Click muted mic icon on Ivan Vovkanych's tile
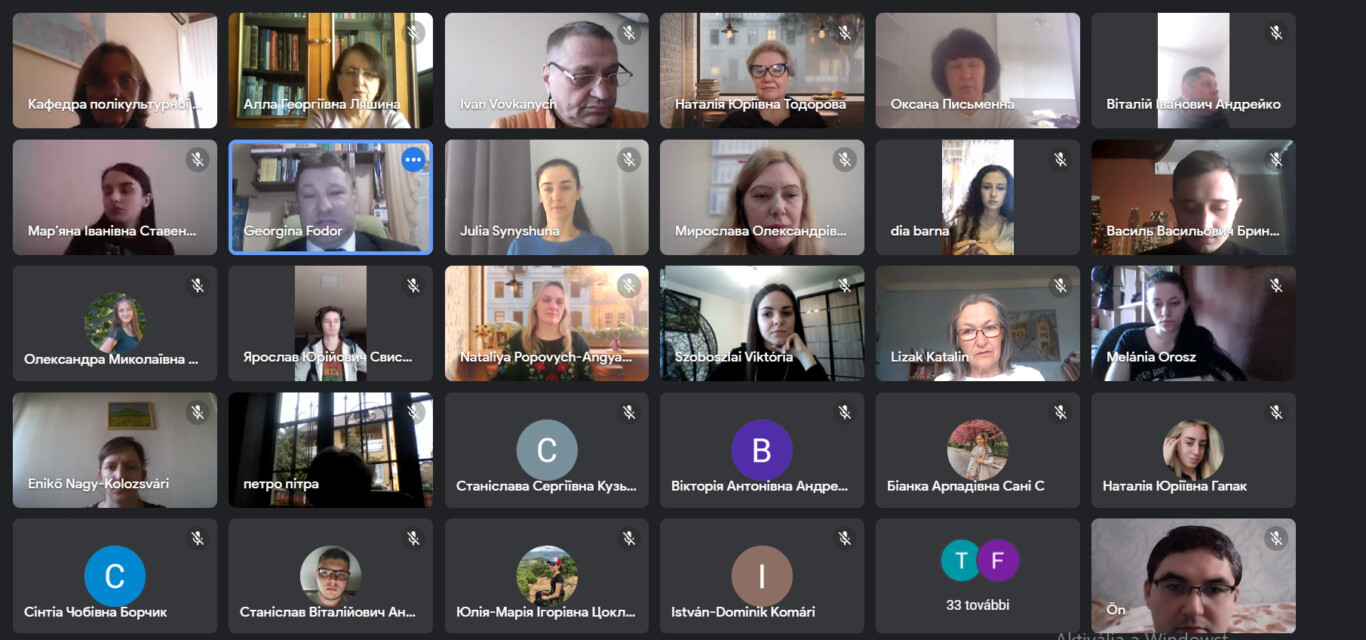1366x640 pixels. (629, 33)
